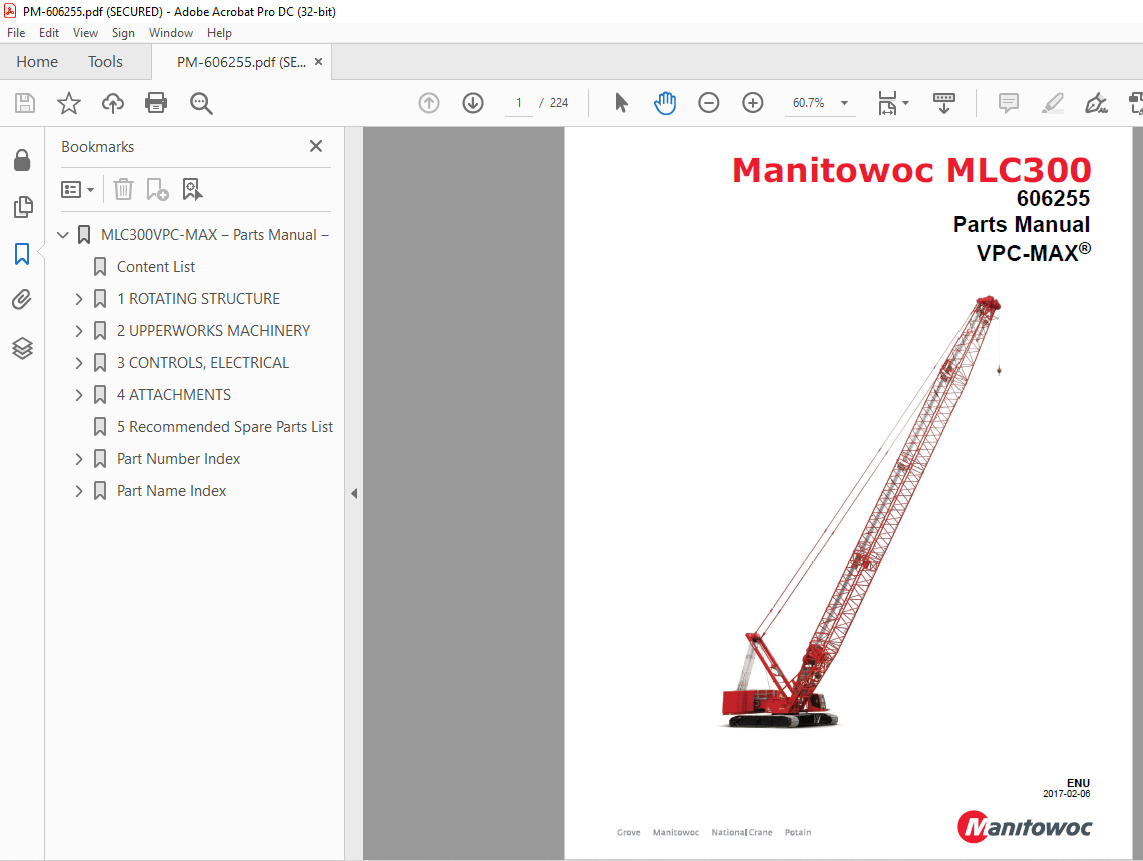Choose the Selection arrow tool
Viewport: 1143px width, 861px height.
point(621,103)
